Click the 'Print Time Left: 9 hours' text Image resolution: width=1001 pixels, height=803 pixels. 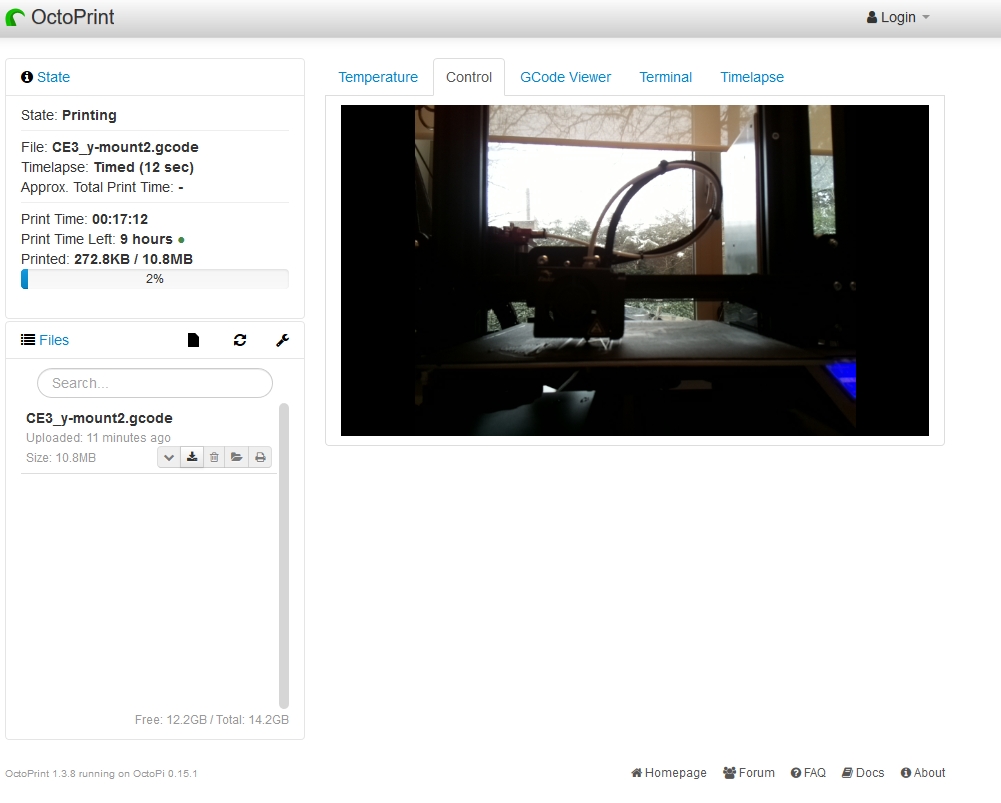[x=96, y=239]
